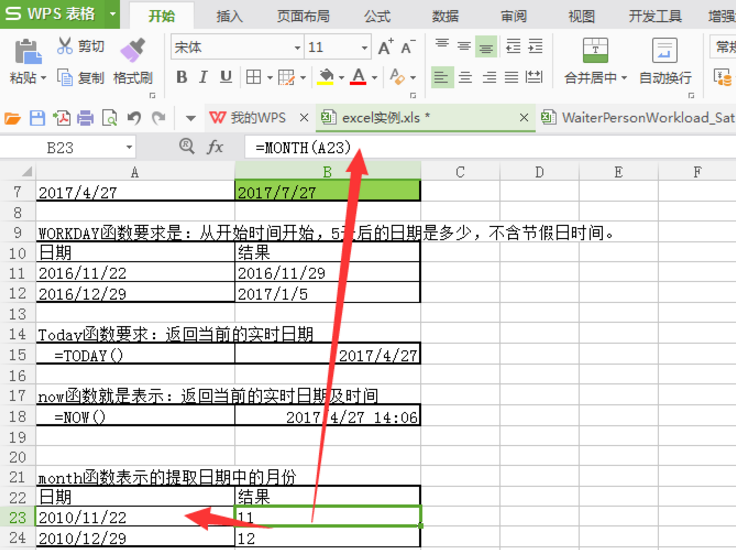Align text to top
The image size is (736, 550).
pos(442,46)
